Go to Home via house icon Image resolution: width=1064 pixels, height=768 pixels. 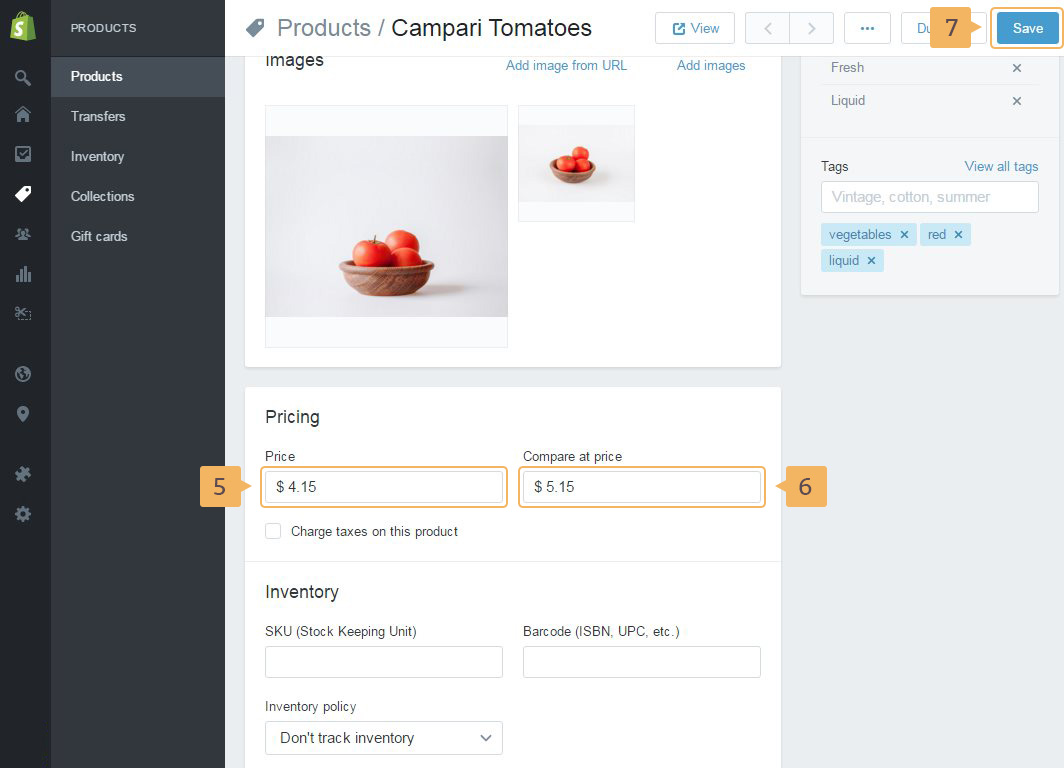pos(23,115)
